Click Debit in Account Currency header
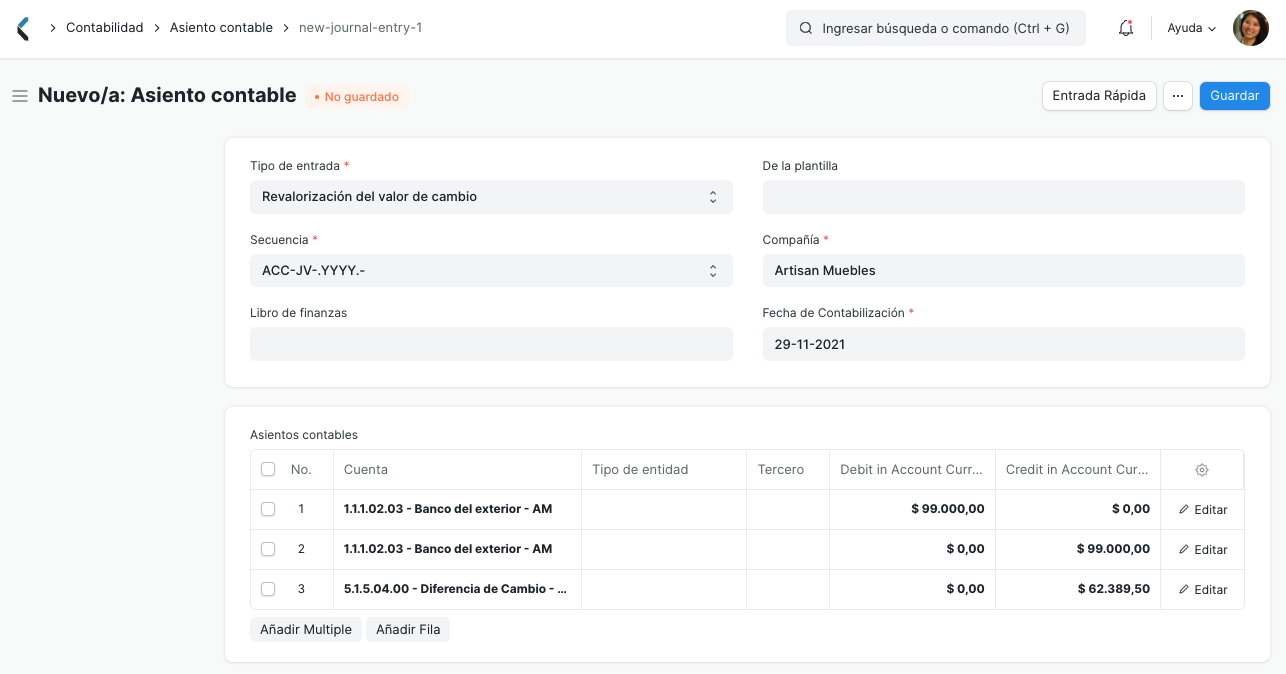Image resolution: width=1286 pixels, height=674 pixels. (912, 469)
